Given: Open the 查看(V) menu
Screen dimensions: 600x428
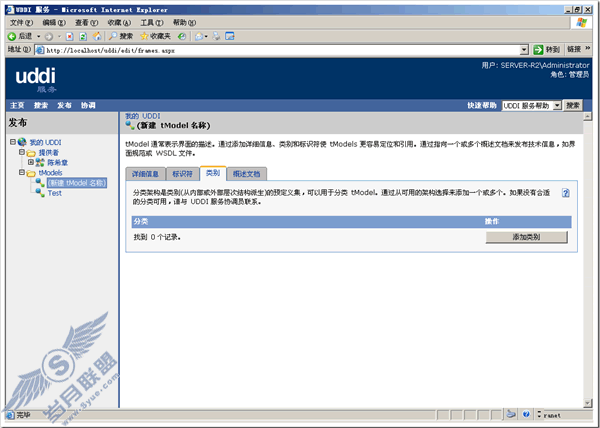Looking at the screenshot, I should pos(86,23).
